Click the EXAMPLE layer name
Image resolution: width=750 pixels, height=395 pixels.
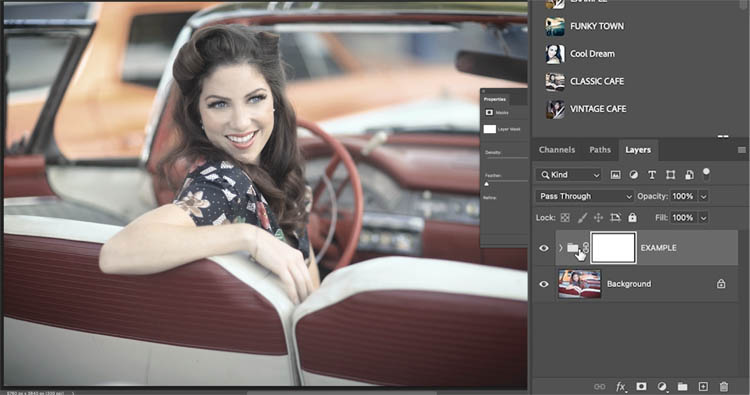click(x=658, y=248)
